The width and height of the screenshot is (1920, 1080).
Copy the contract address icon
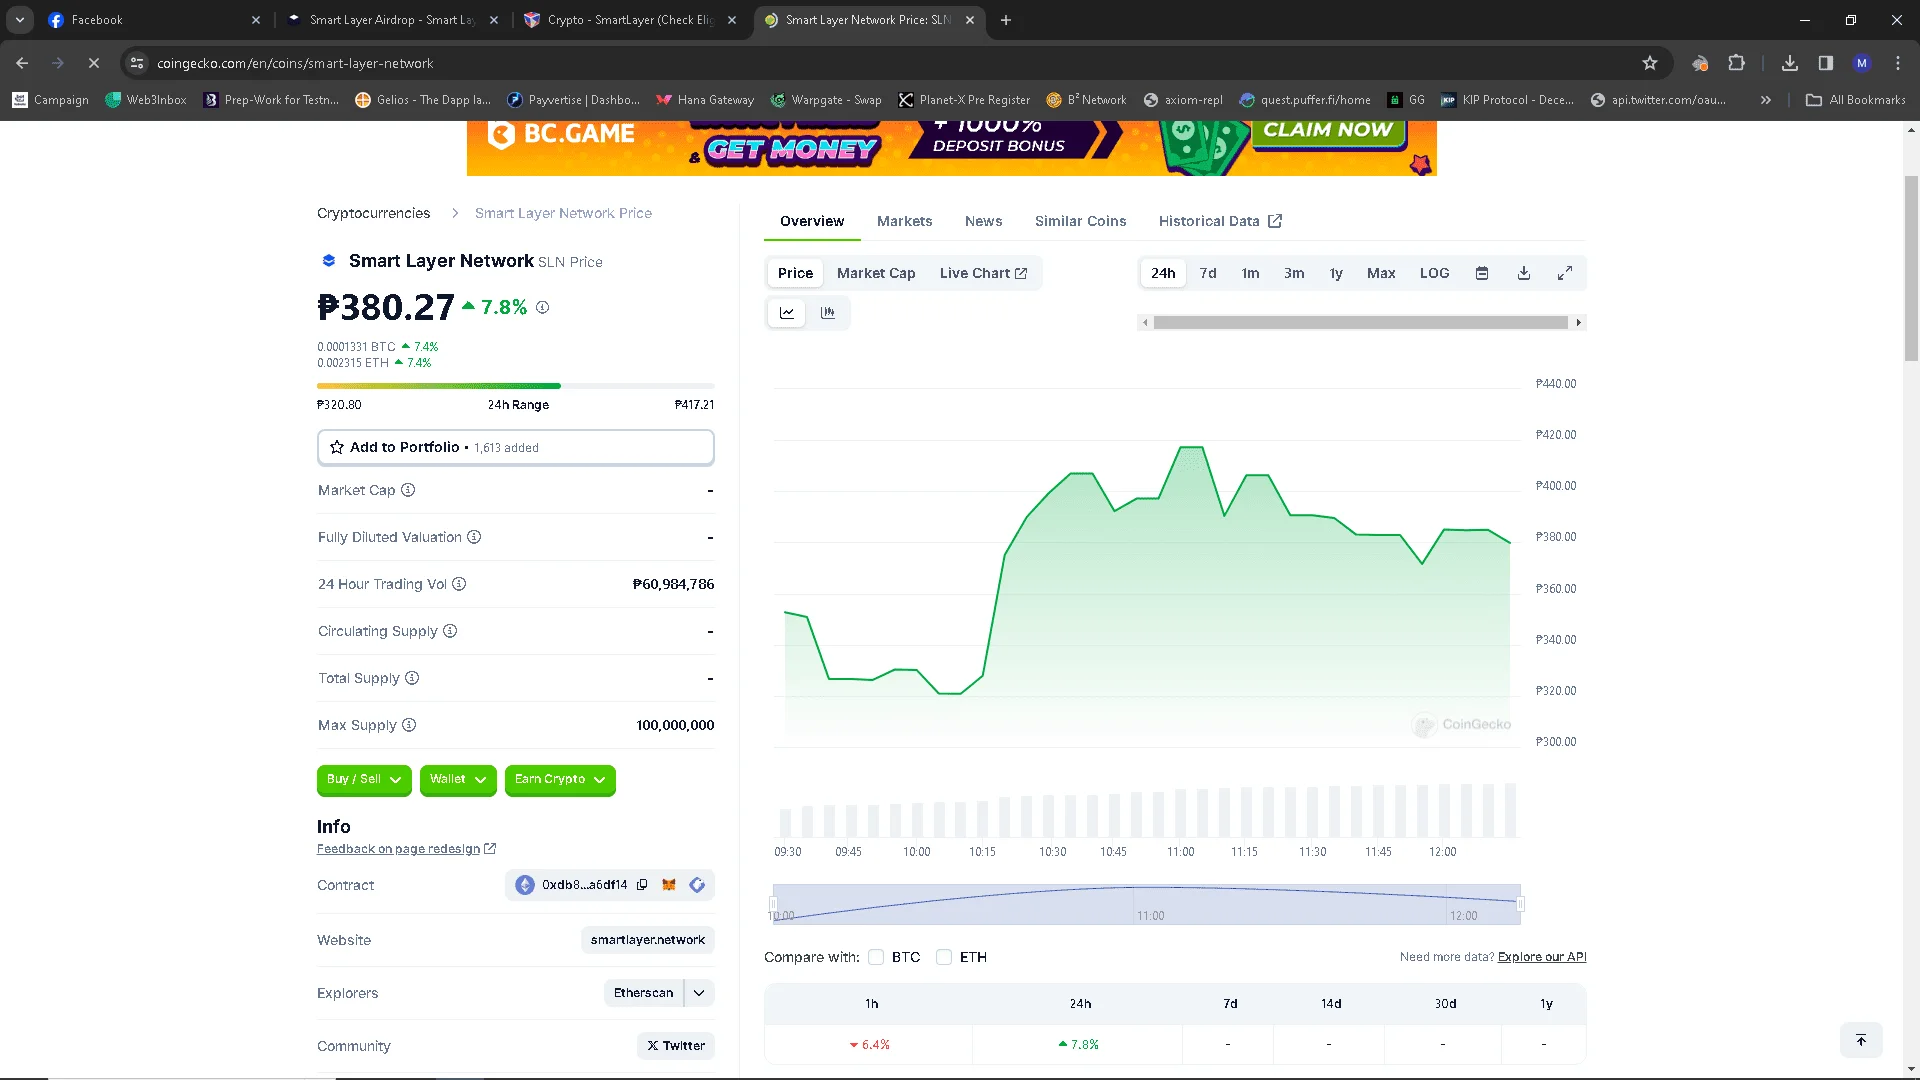pyautogui.click(x=642, y=885)
